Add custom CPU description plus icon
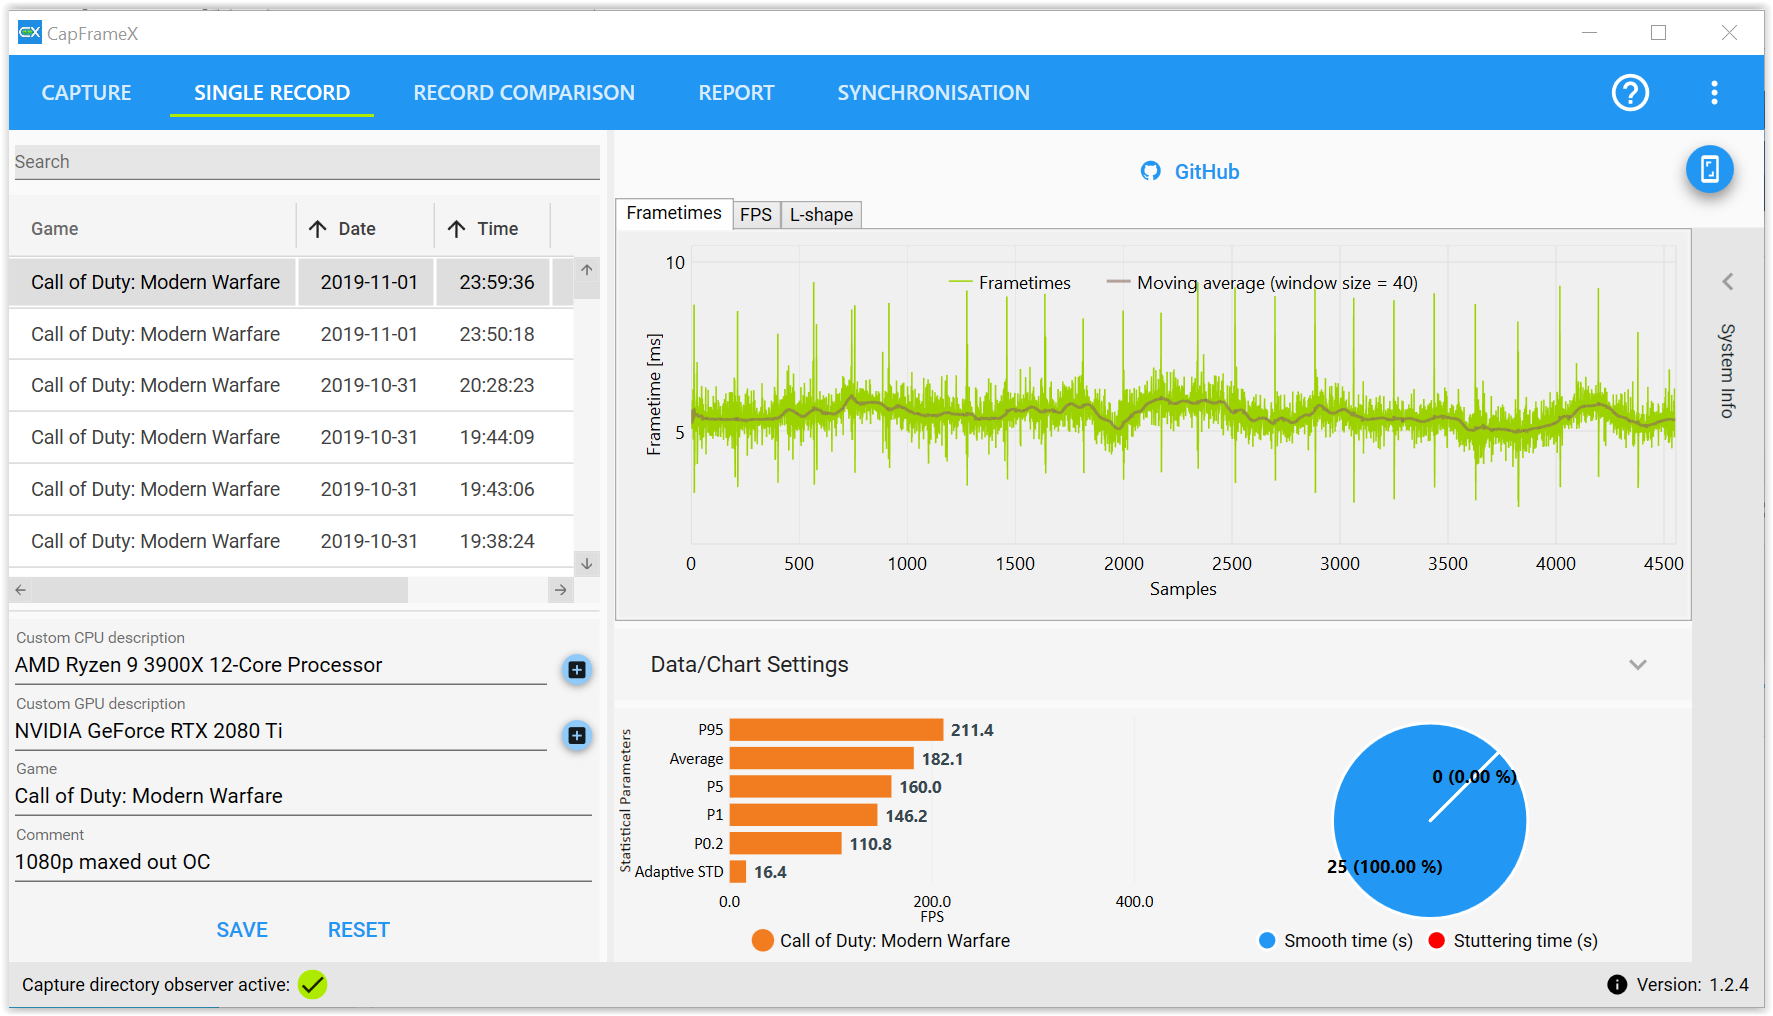The width and height of the screenshot is (1773, 1016). [x=577, y=669]
